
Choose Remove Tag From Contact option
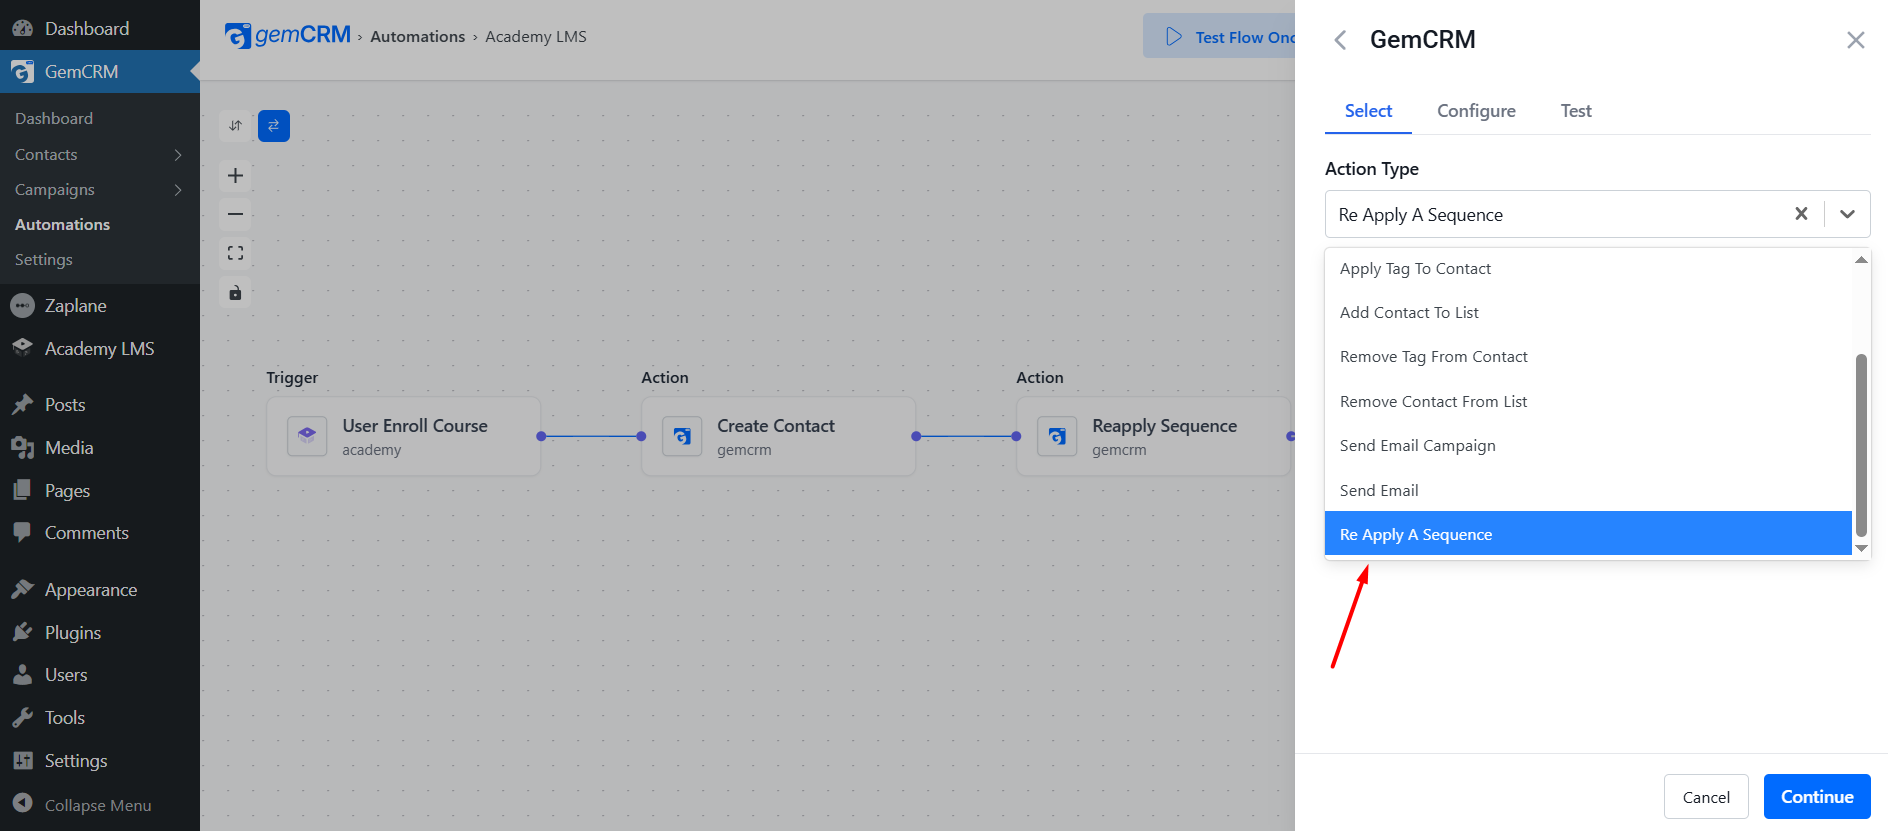coord(1588,357)
